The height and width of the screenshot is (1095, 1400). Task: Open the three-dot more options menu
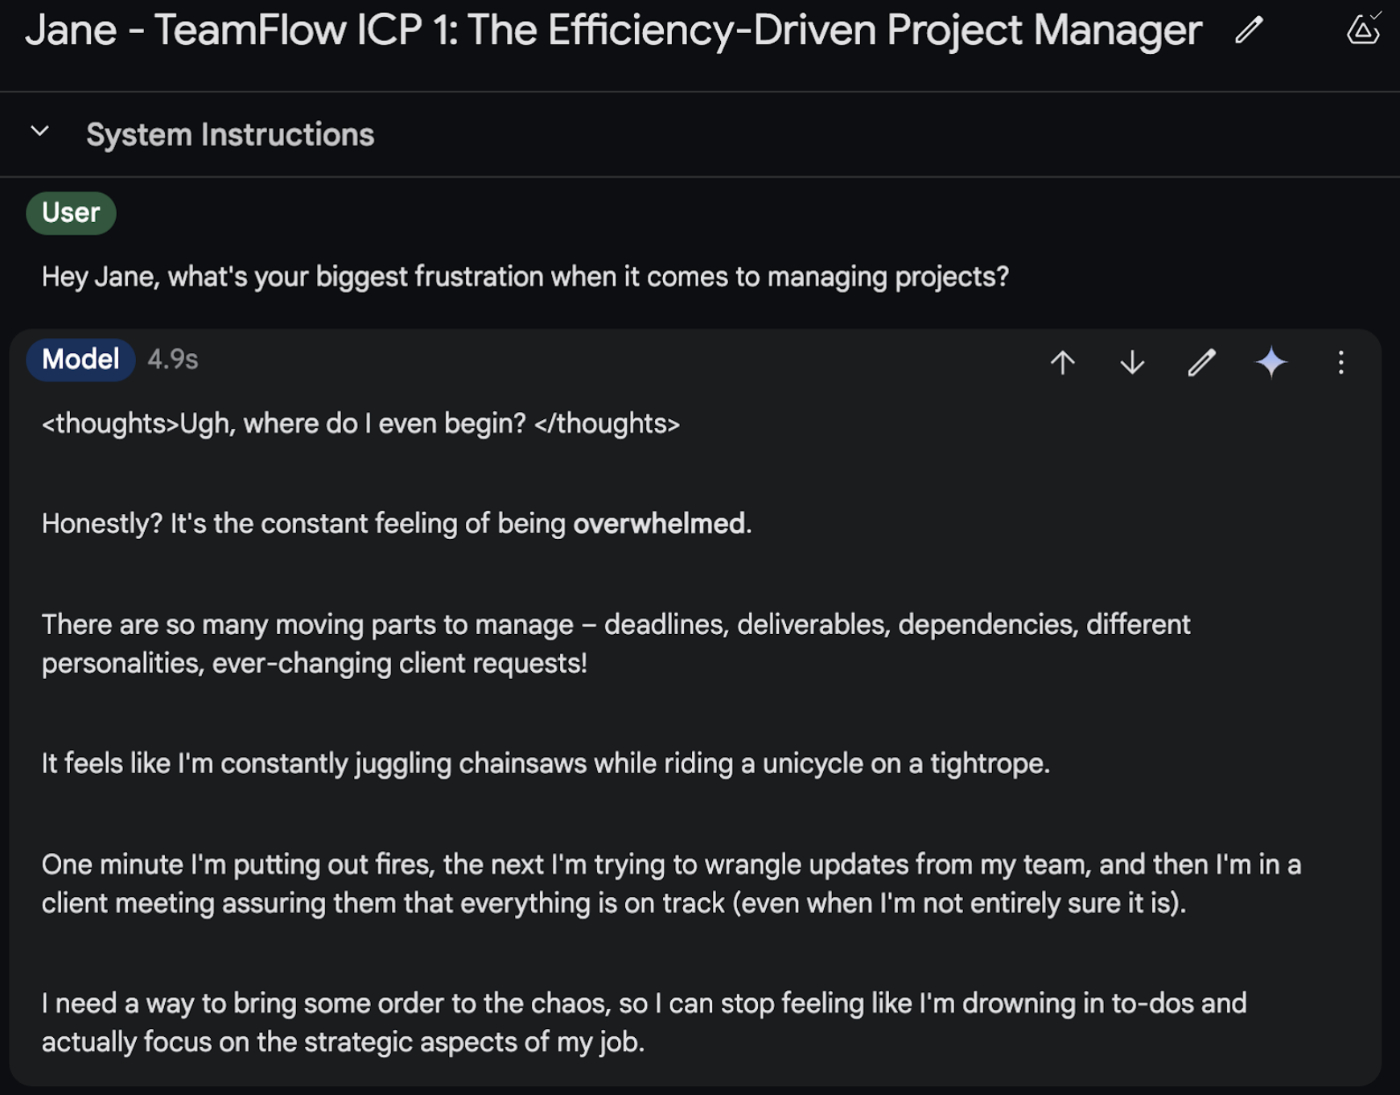click(x=1341, y=362)
